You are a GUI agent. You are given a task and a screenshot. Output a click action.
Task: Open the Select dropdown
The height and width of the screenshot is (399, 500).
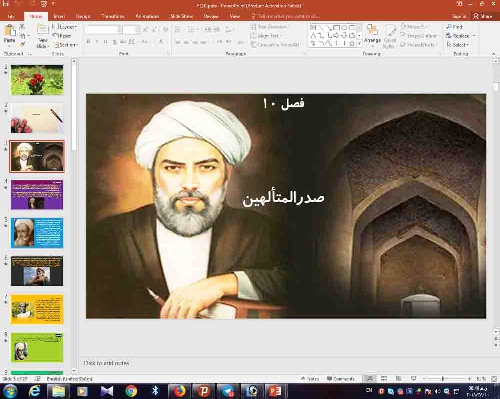pyautogui.click(x=458, y=44)
